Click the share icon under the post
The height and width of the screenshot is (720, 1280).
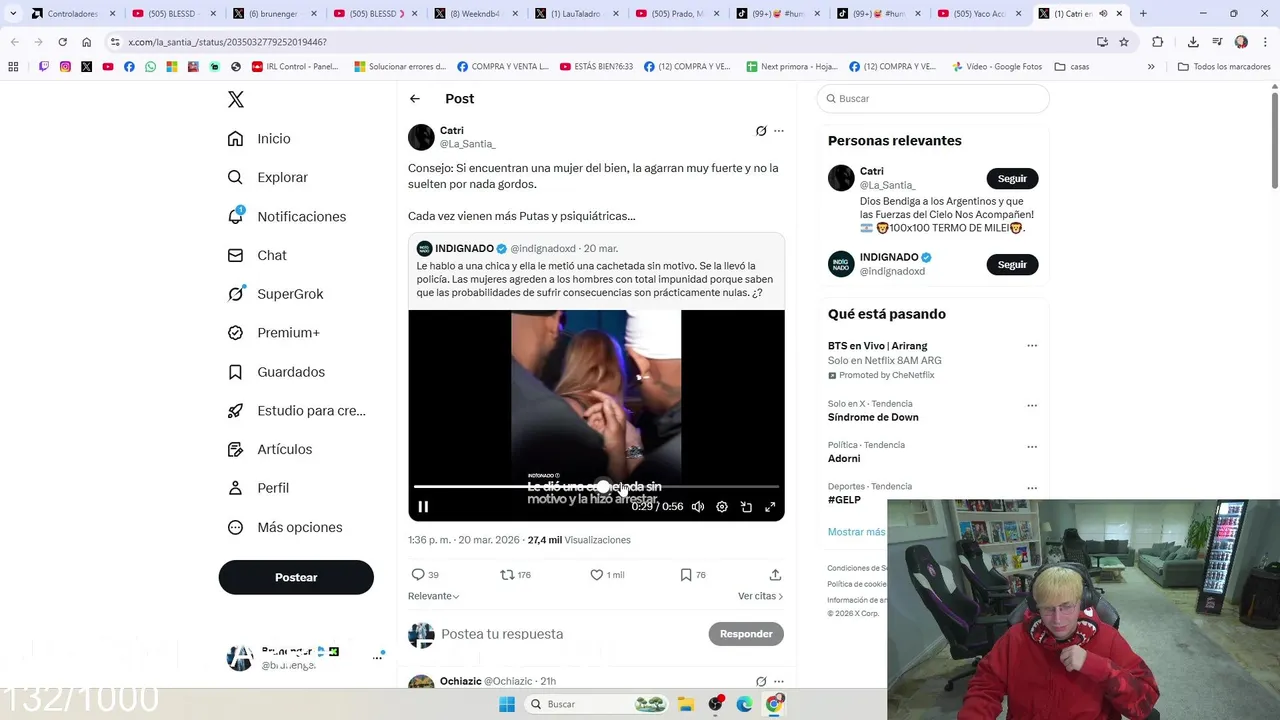[x=775, y=575]
